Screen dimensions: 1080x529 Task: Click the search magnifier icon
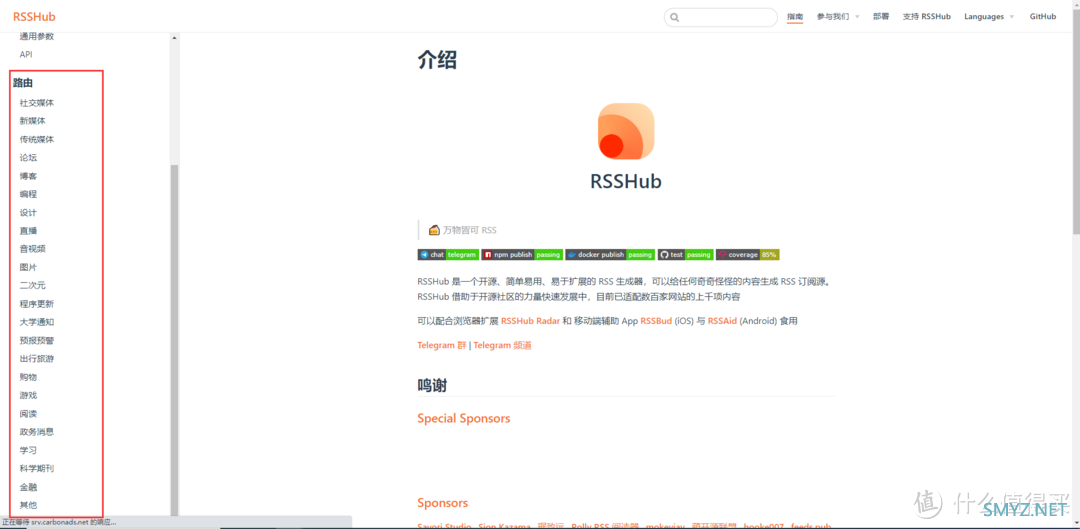[x=675, y=17]
